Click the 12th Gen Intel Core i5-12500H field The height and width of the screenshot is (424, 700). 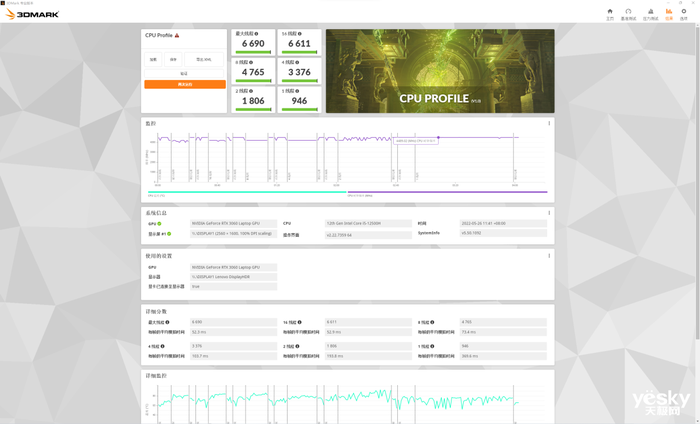368,223
